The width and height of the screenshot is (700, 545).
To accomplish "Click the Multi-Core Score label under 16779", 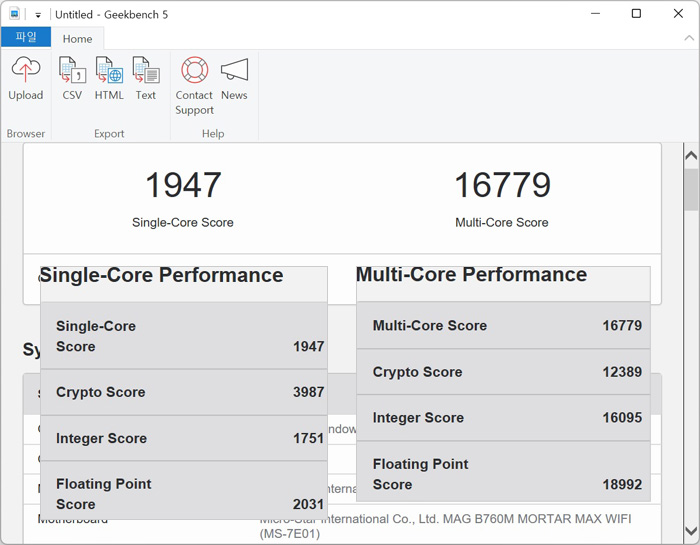I will click(502, 222).
